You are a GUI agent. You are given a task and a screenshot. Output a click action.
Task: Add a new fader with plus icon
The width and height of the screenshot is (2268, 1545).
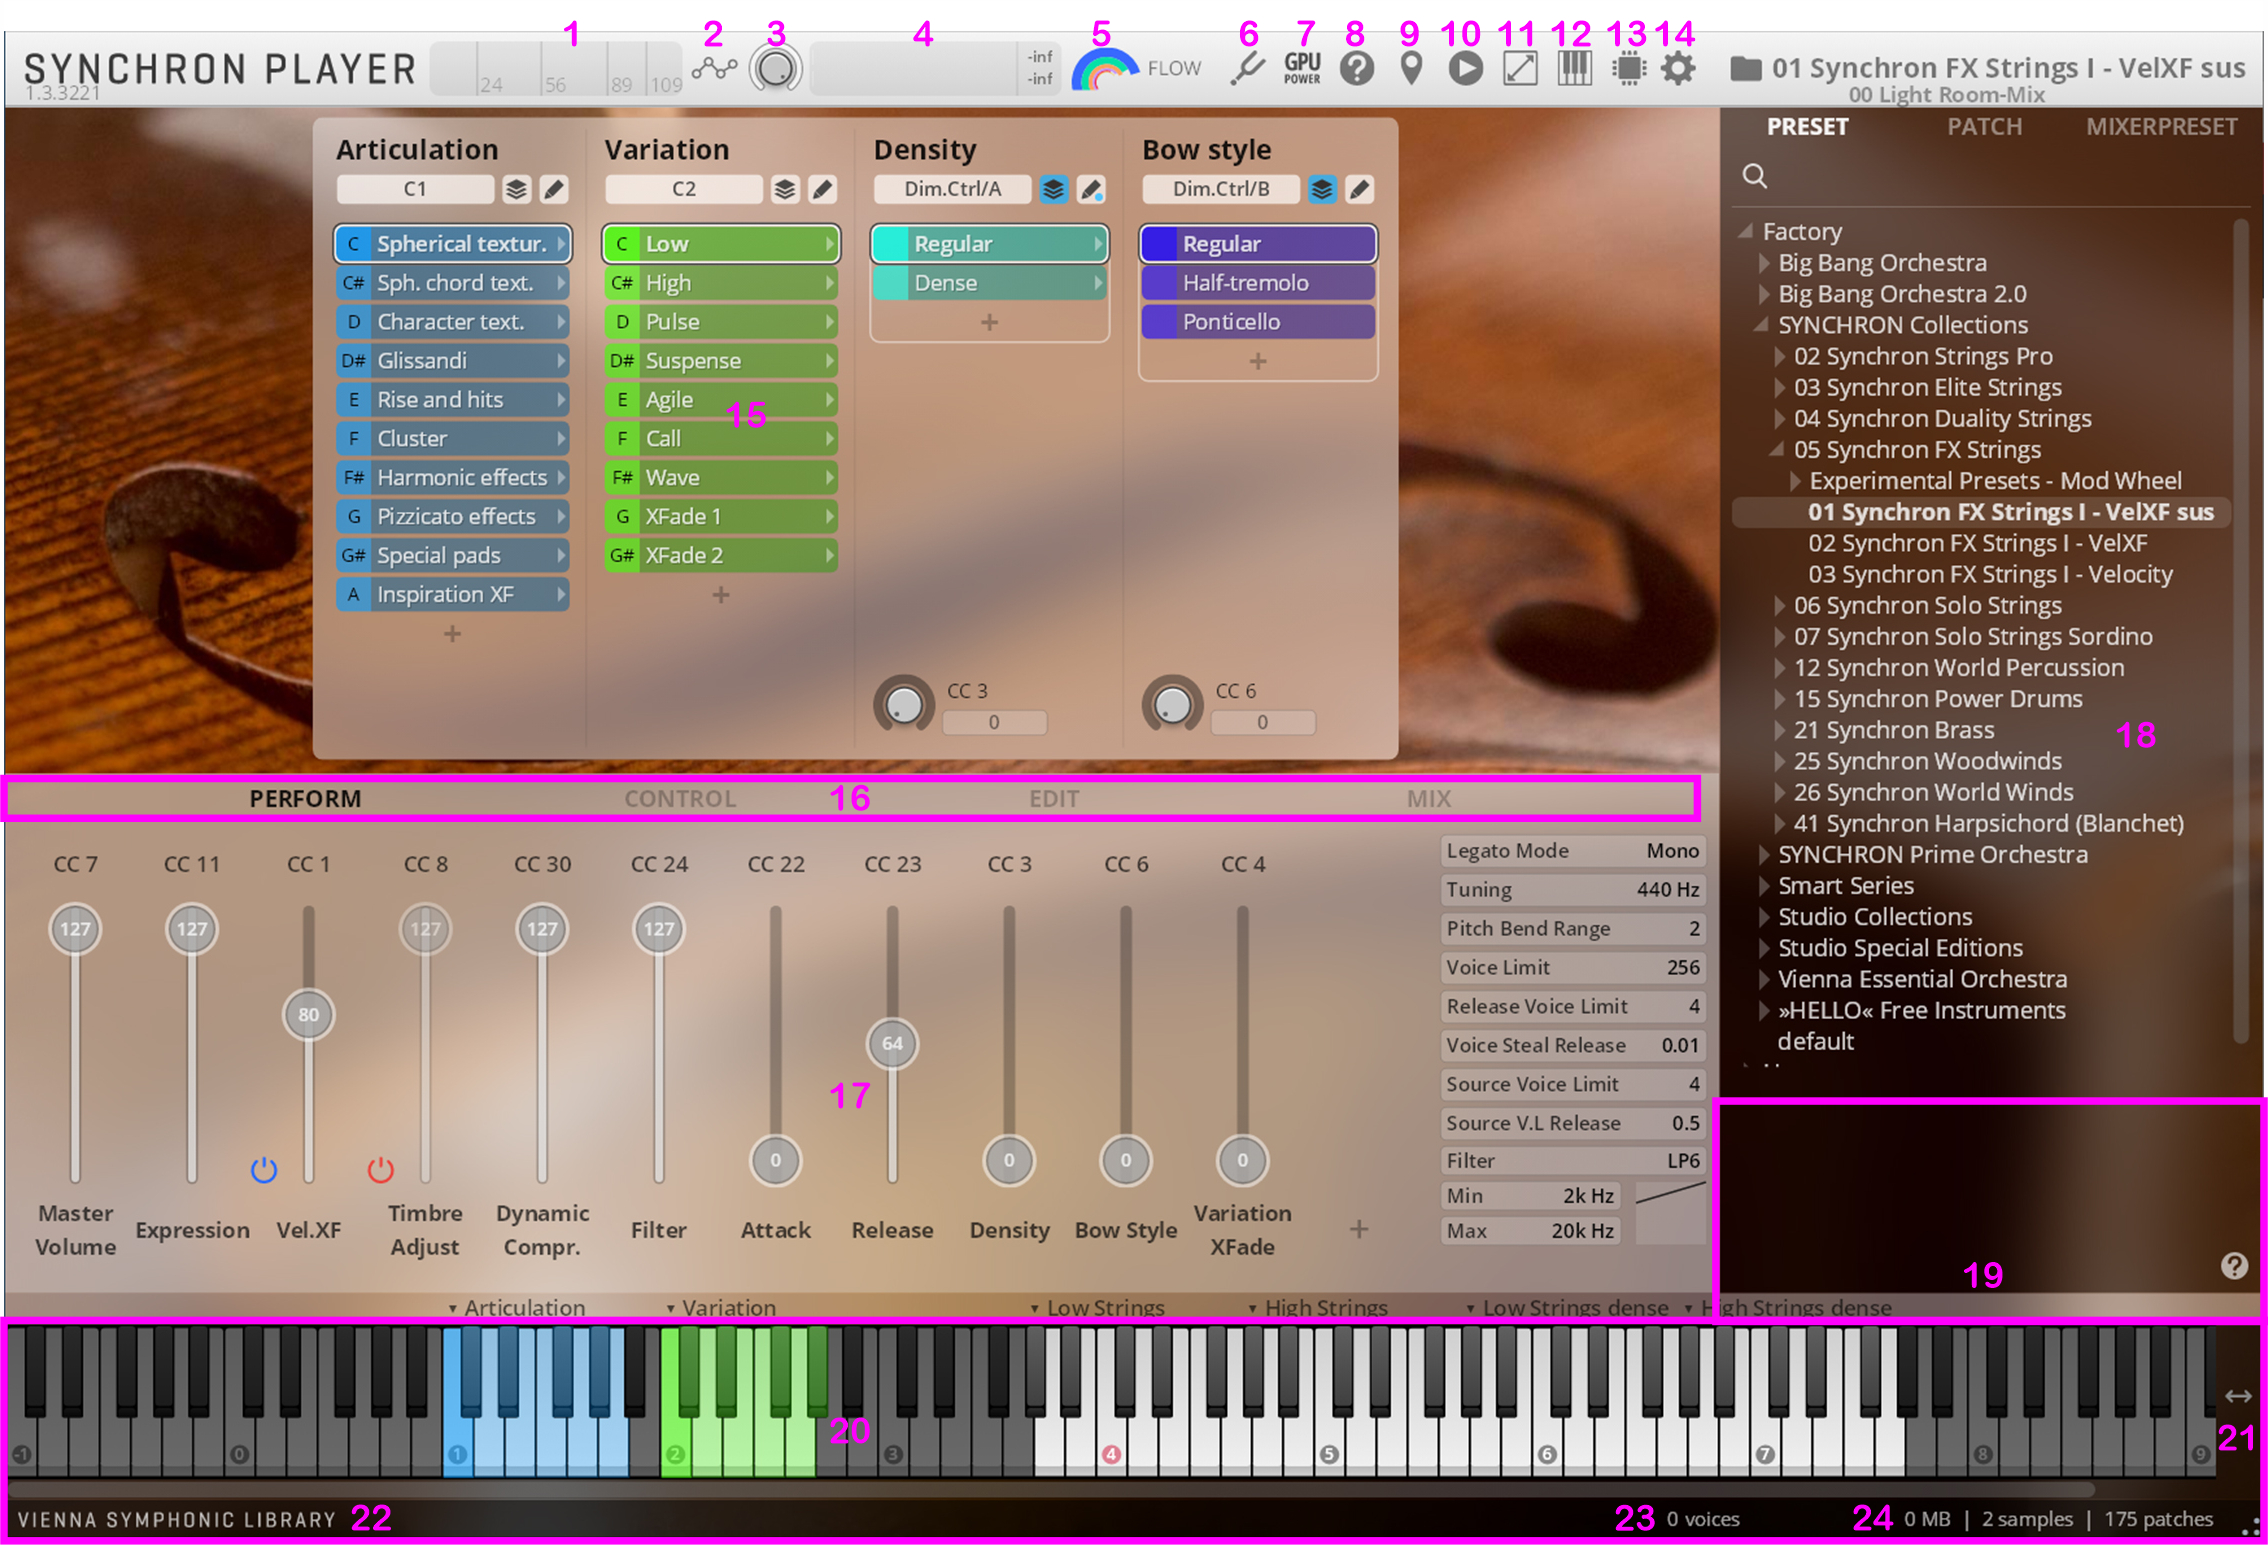[x=1358, y=1229]
